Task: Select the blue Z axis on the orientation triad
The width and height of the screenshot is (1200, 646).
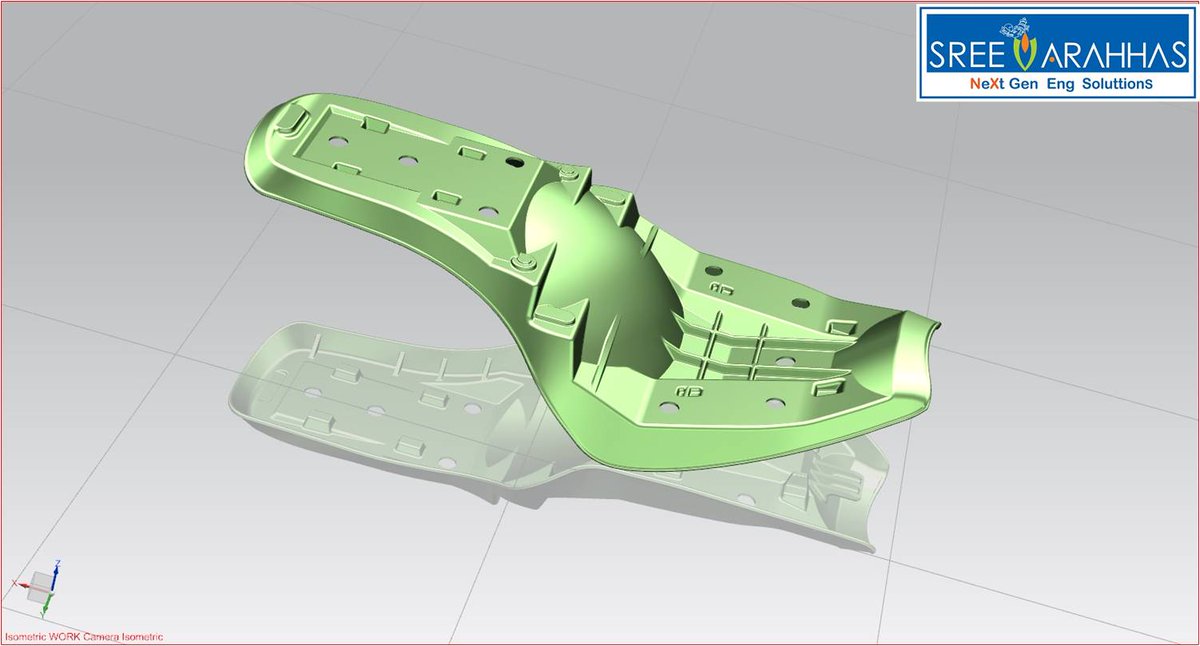Action: (55, 578)
